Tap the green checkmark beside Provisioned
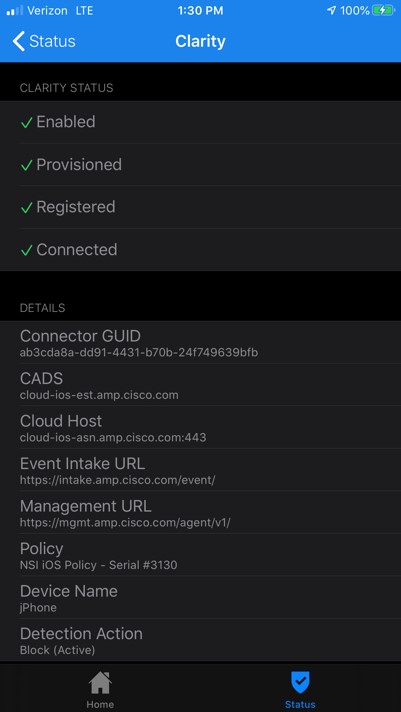Image resolution: width=401 pixels, height=712 pixels. point(27,165)
